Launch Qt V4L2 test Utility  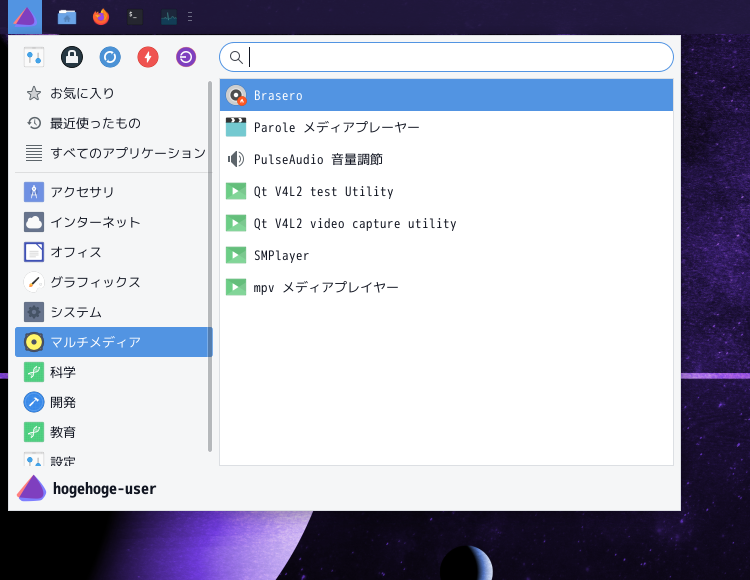click(446, 191)
